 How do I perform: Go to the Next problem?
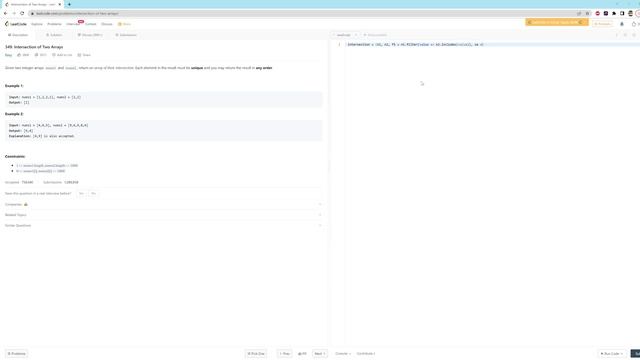coord(320,354)
